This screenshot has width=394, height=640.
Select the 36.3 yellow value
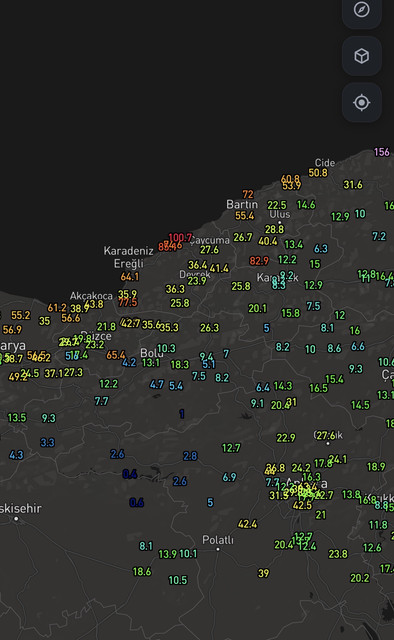point(175,289)
